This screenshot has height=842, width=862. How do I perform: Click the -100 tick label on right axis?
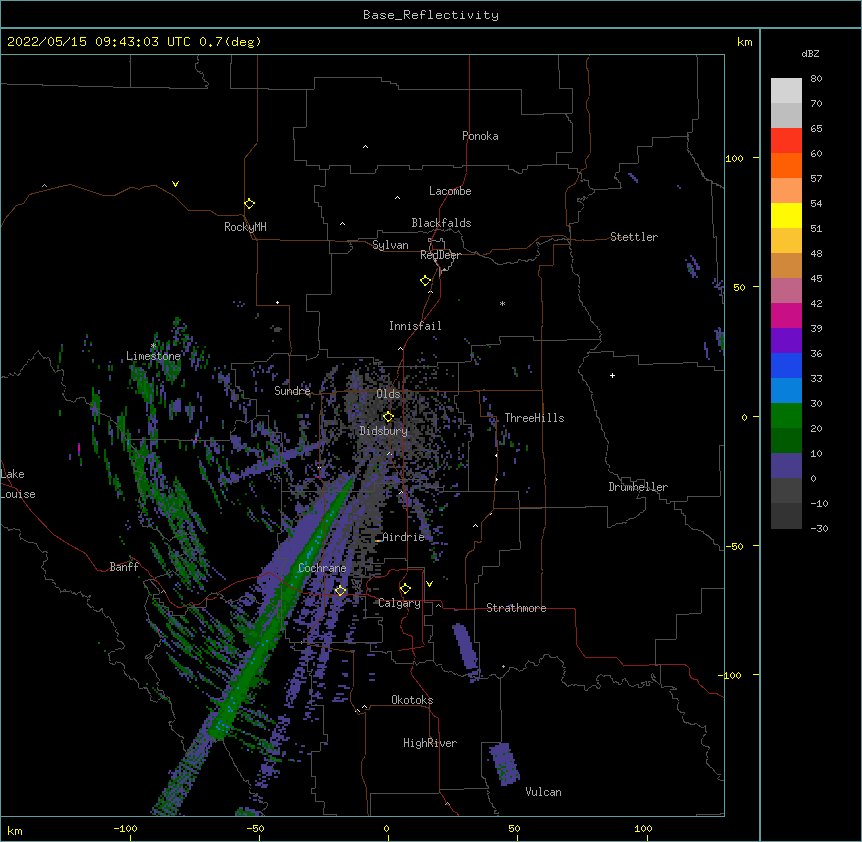pos(731,675)
